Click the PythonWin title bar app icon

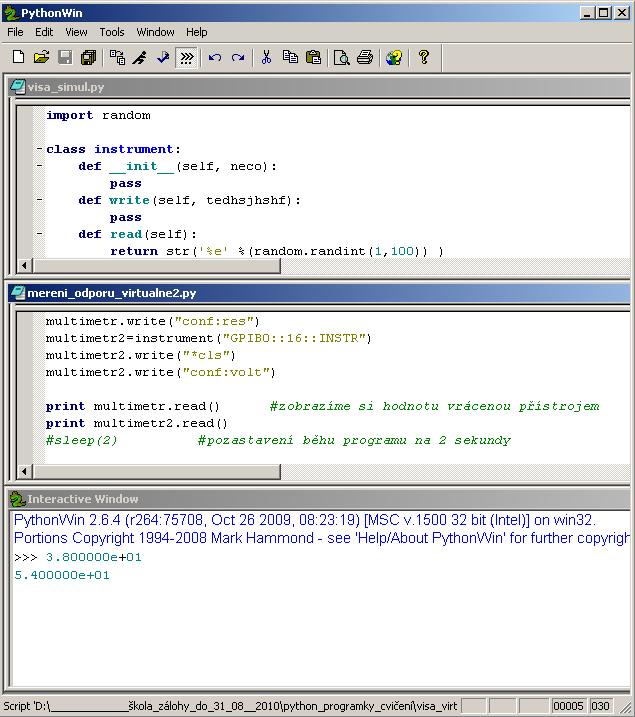point(10,12)
